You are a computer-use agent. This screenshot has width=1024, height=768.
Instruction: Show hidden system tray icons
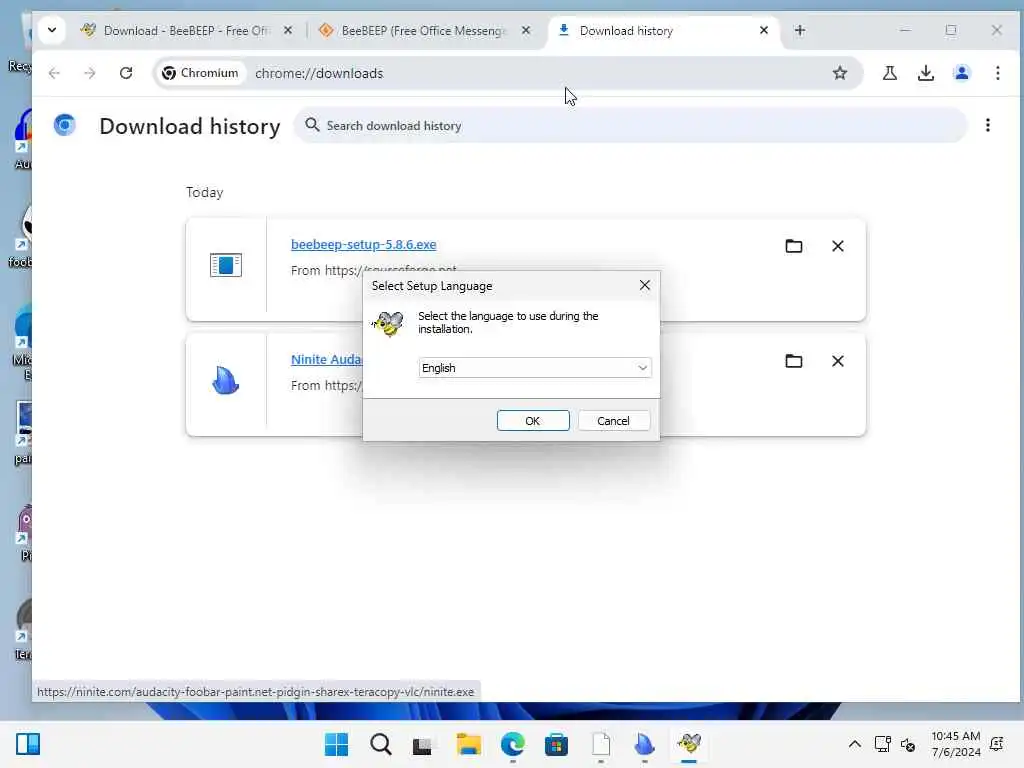coord(854,744)
